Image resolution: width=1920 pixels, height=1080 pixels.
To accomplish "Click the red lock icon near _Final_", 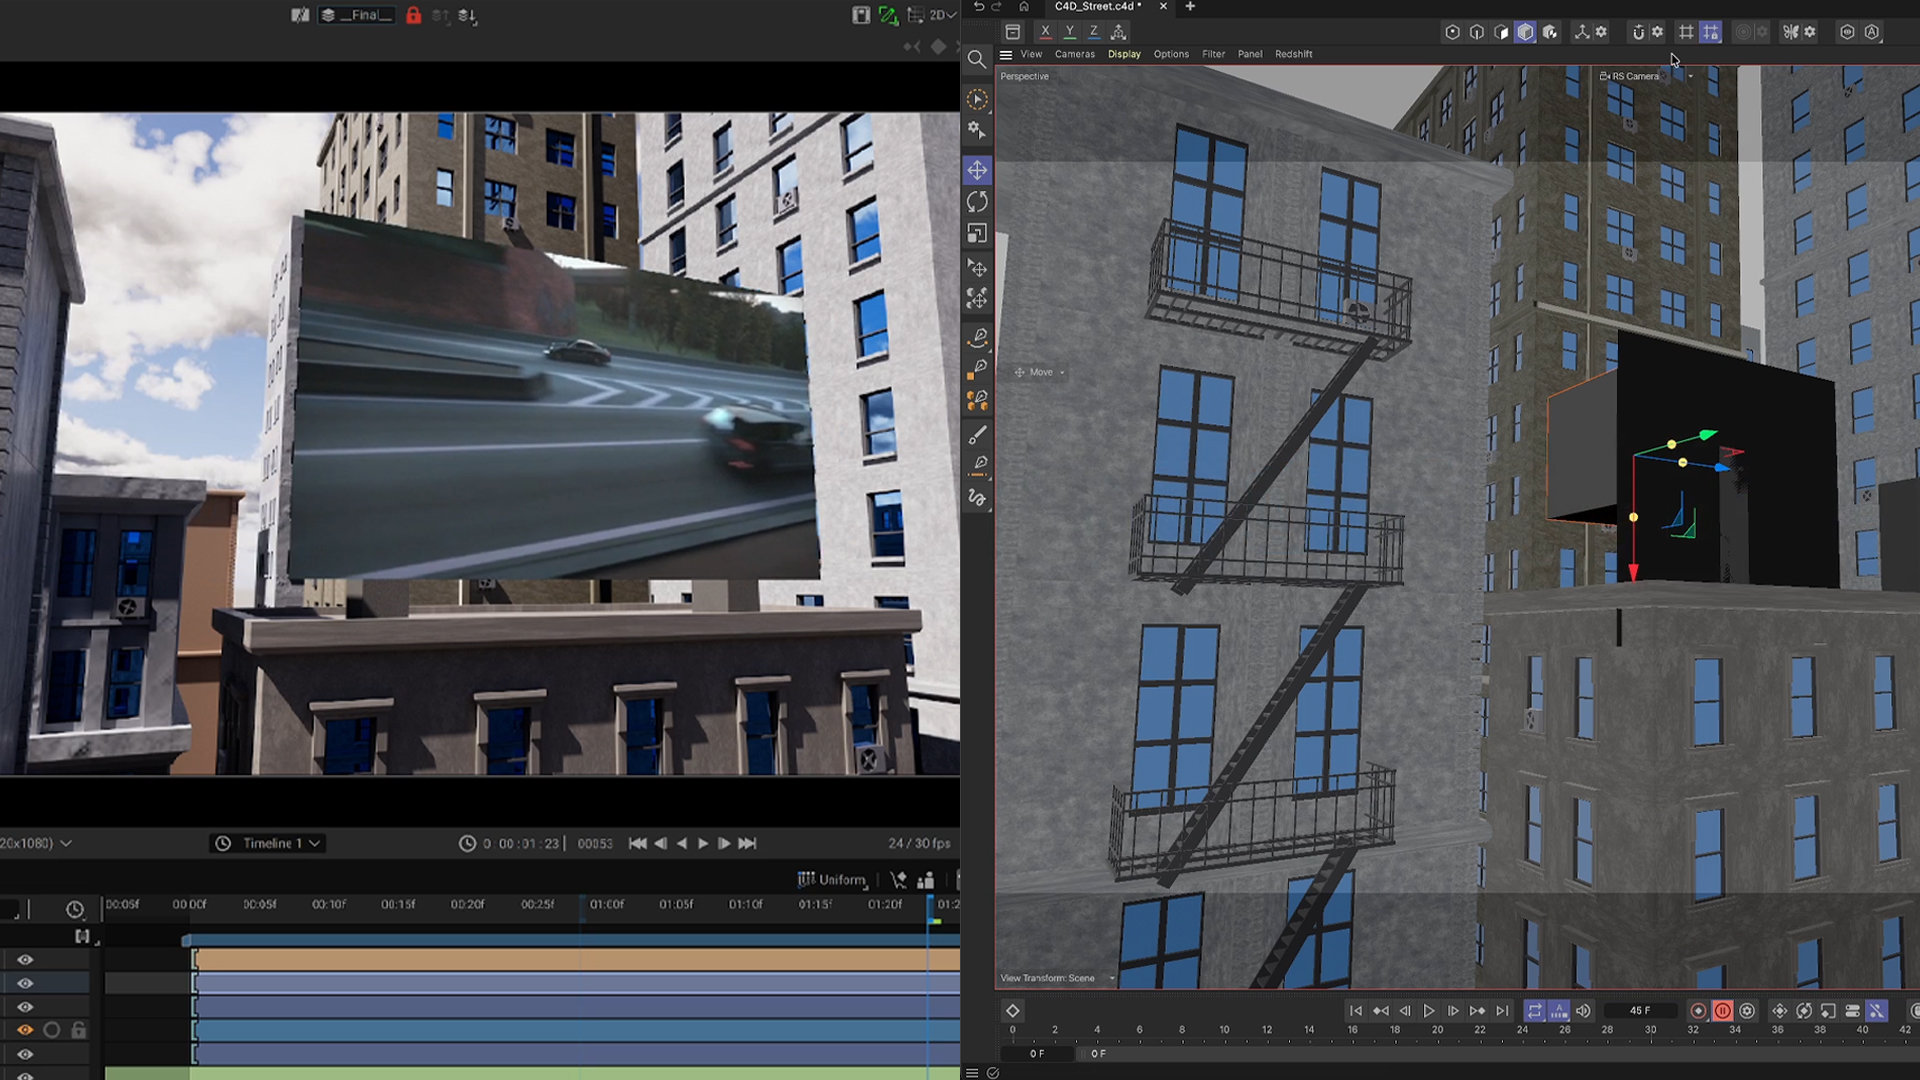I will (413, 15).
